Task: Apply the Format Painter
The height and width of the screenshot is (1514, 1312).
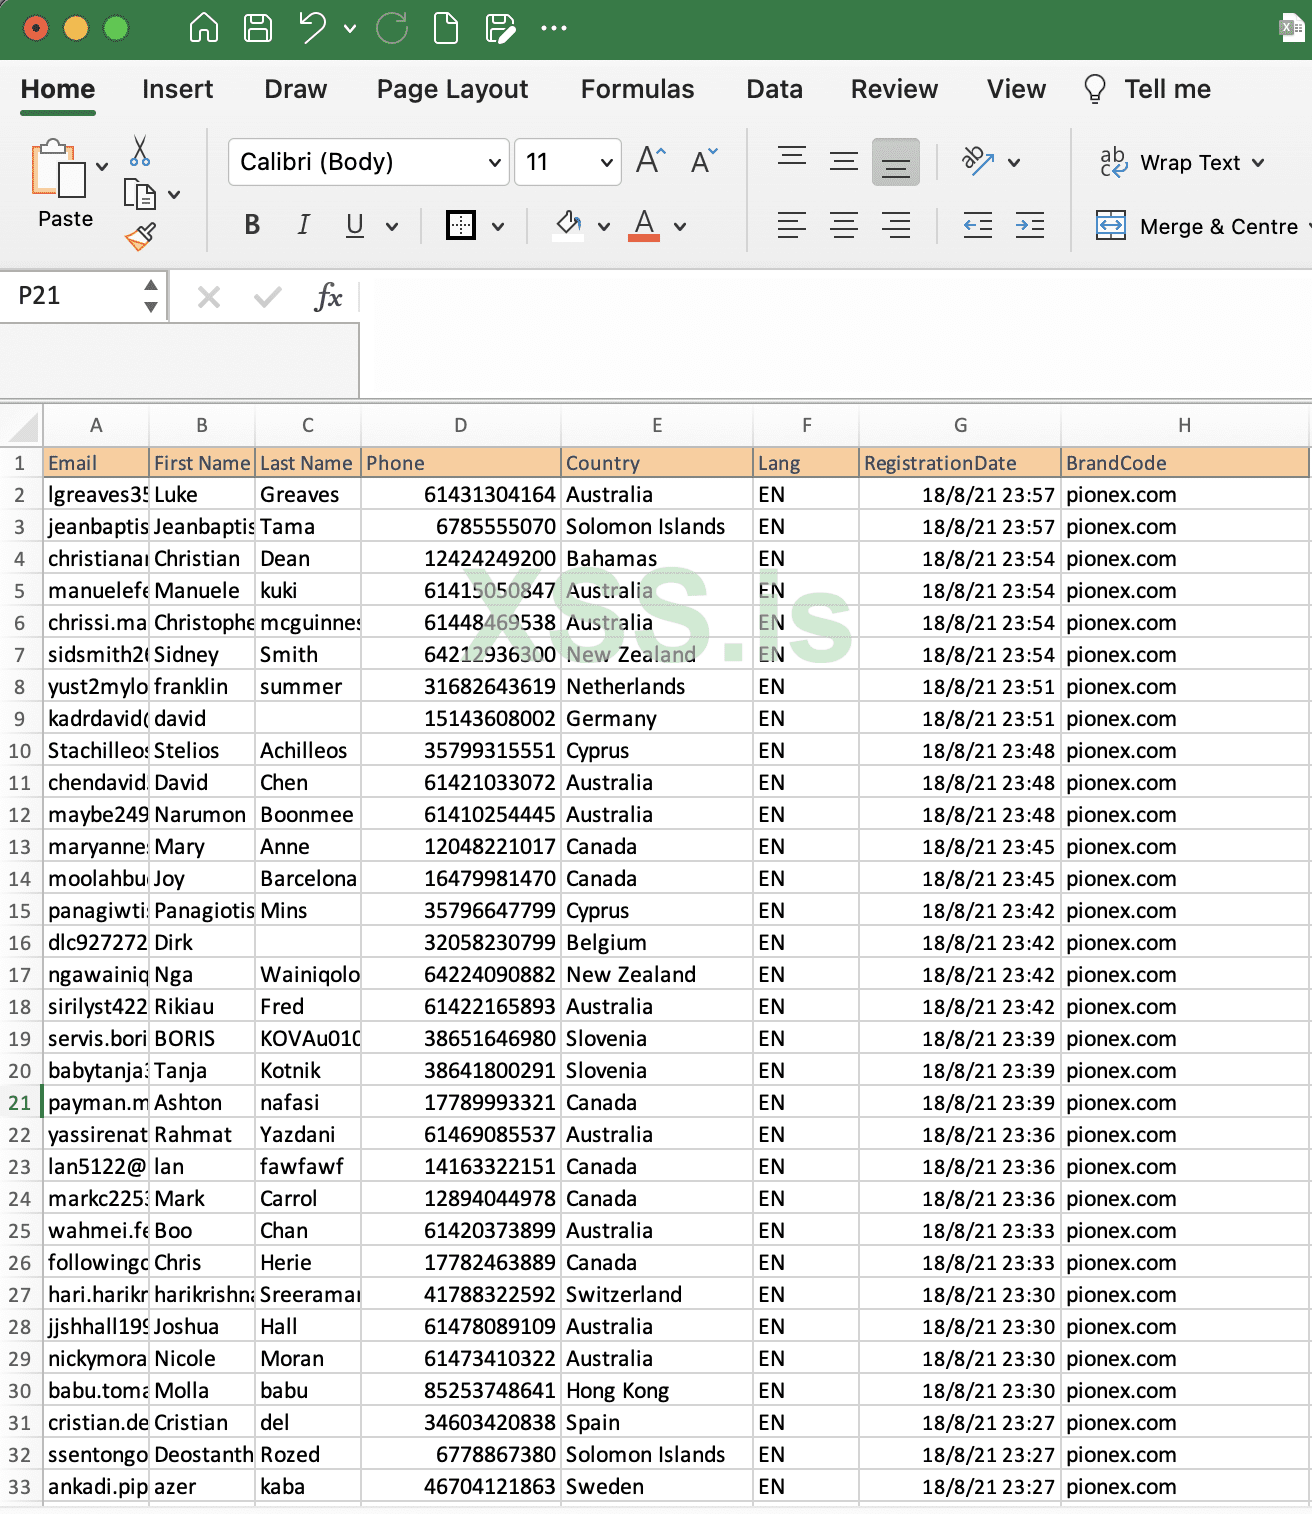Action: point(140,237)
